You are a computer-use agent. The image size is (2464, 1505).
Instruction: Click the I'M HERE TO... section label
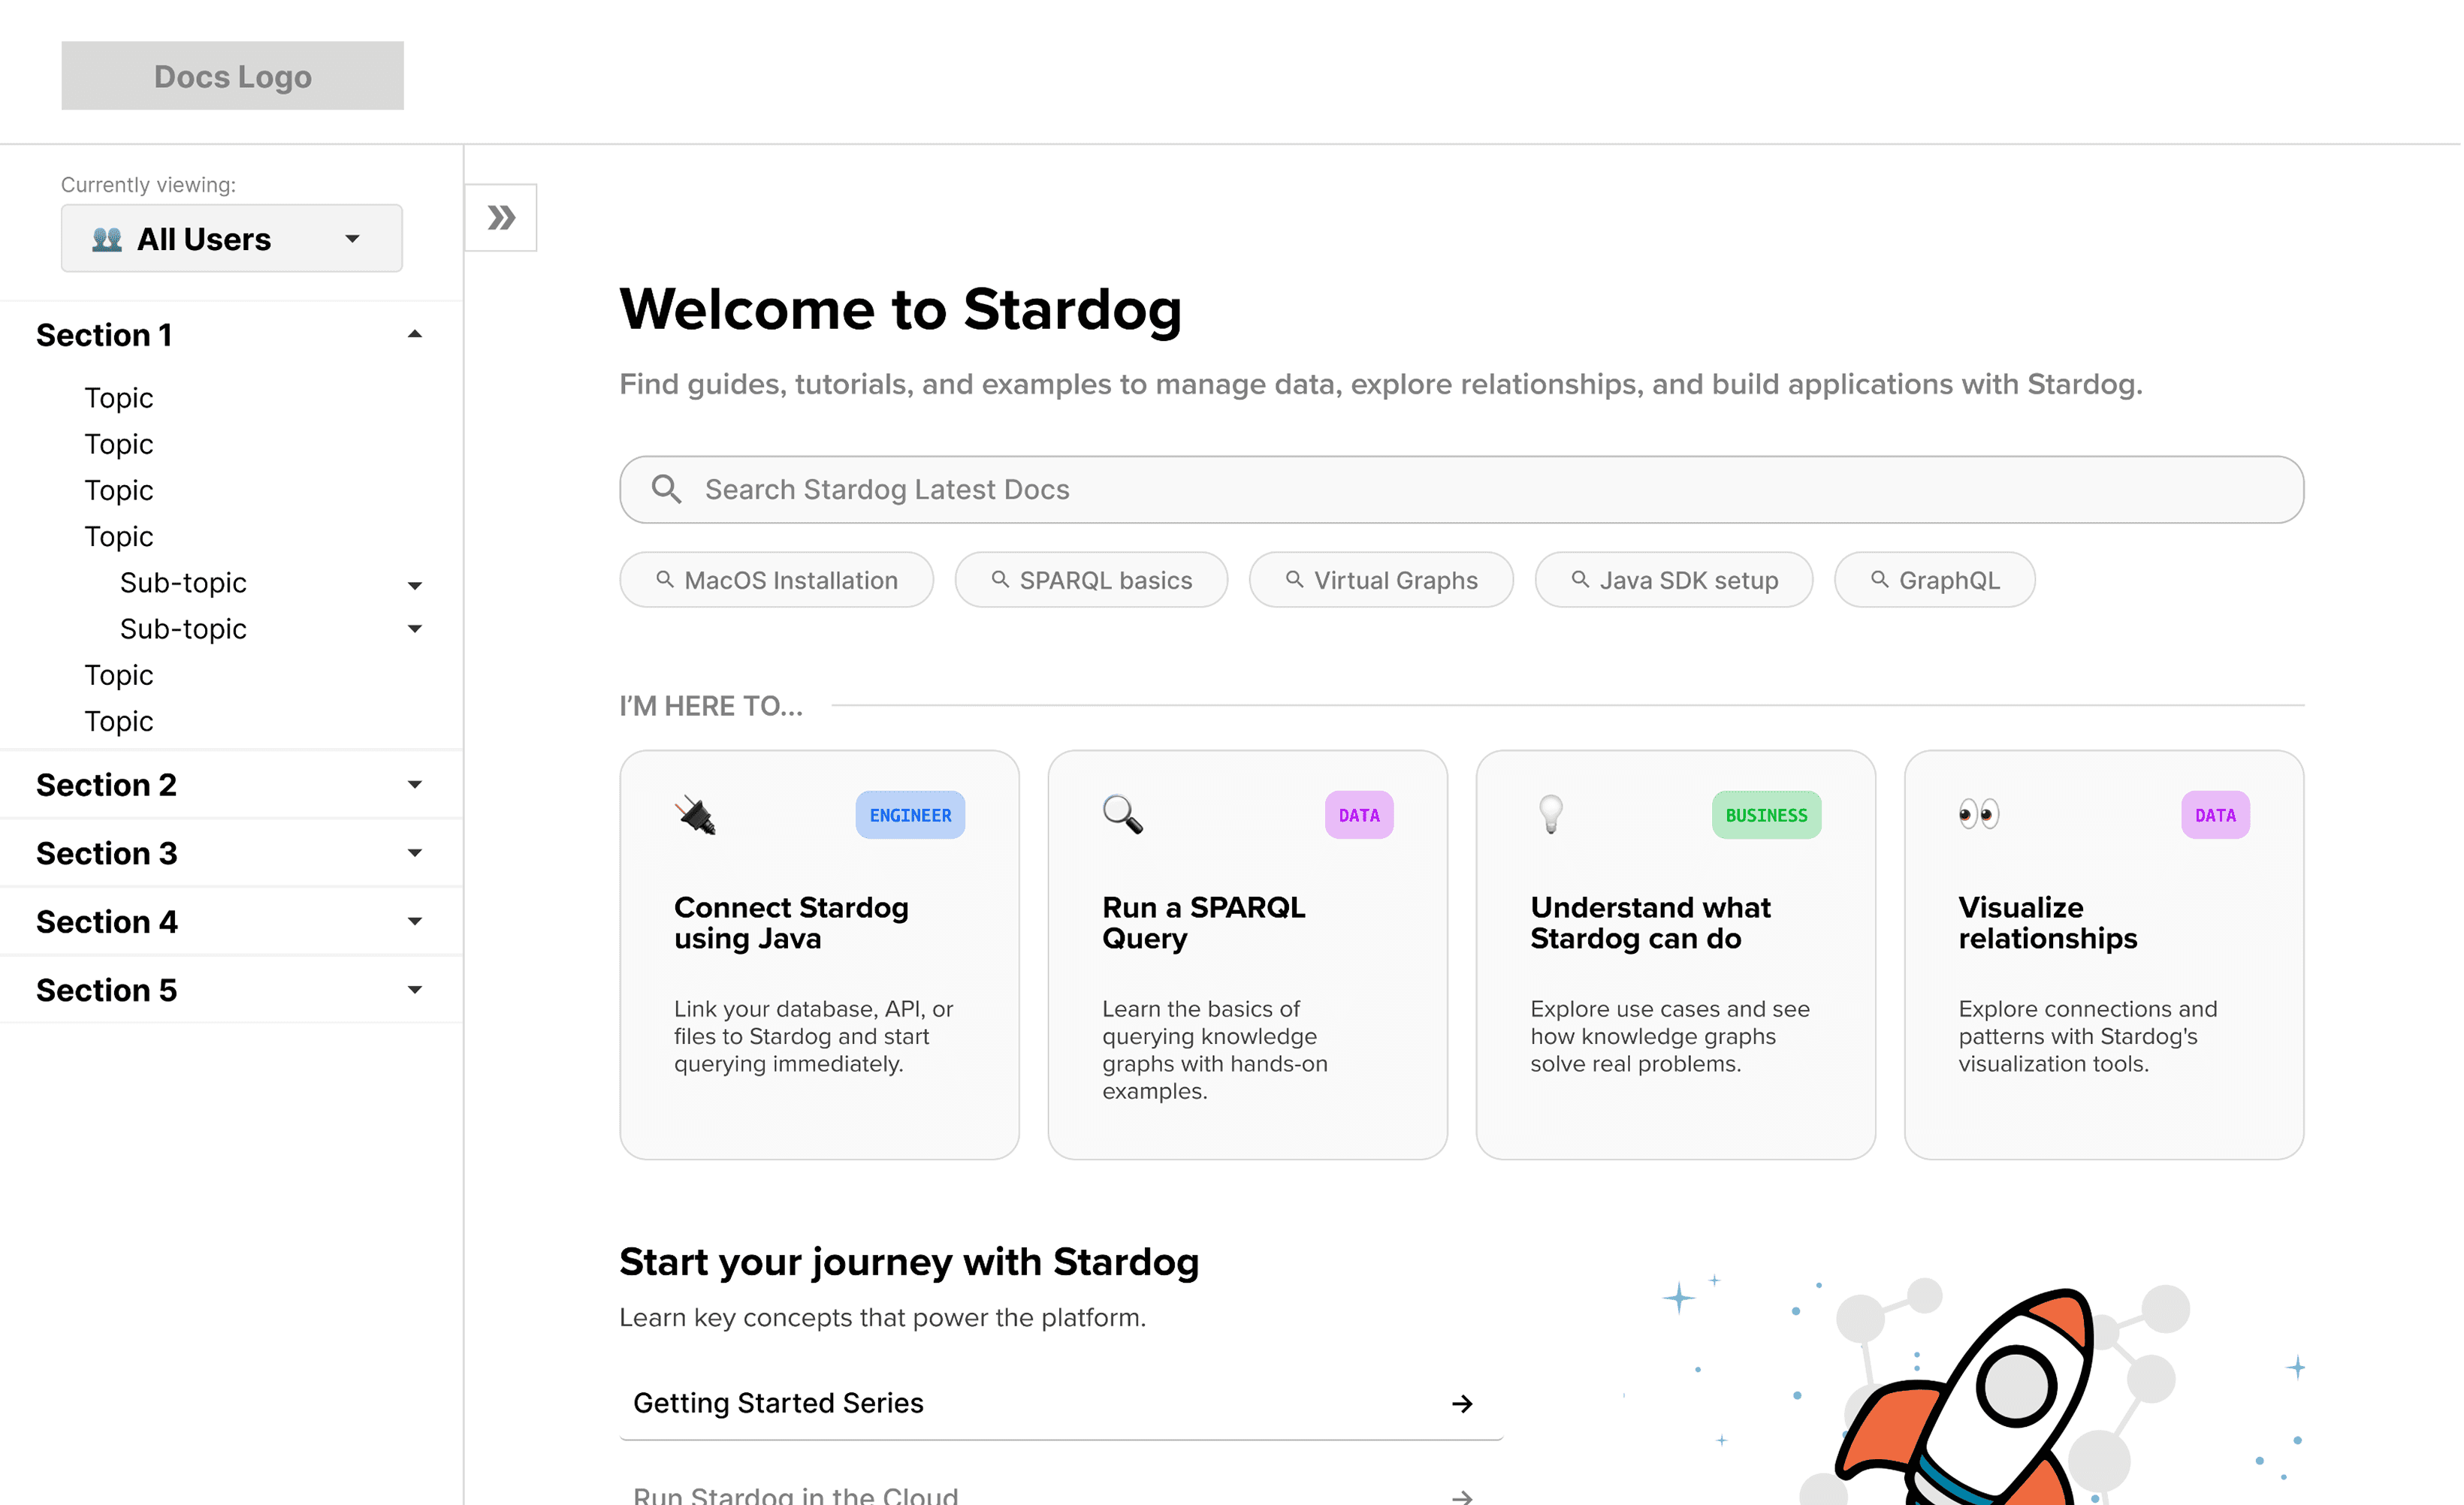710,706
